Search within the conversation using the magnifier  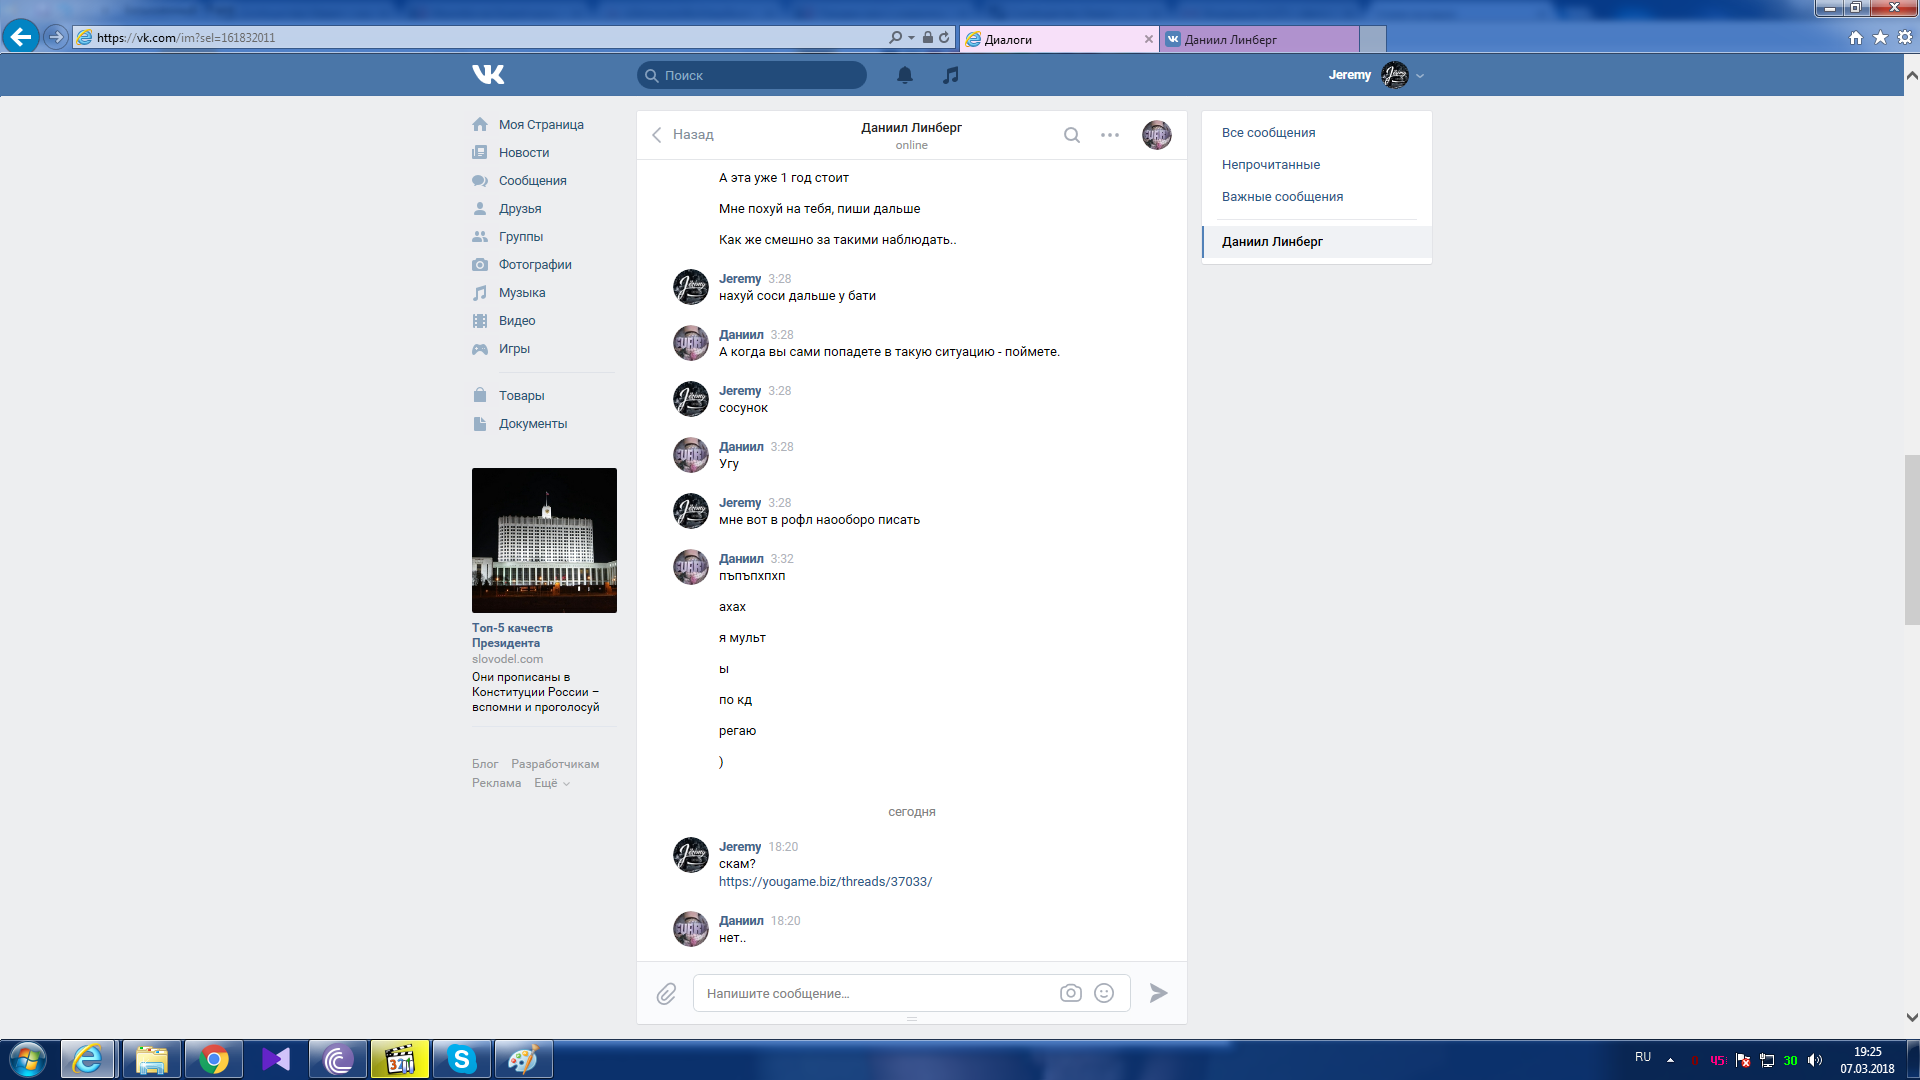[1071, 135]
